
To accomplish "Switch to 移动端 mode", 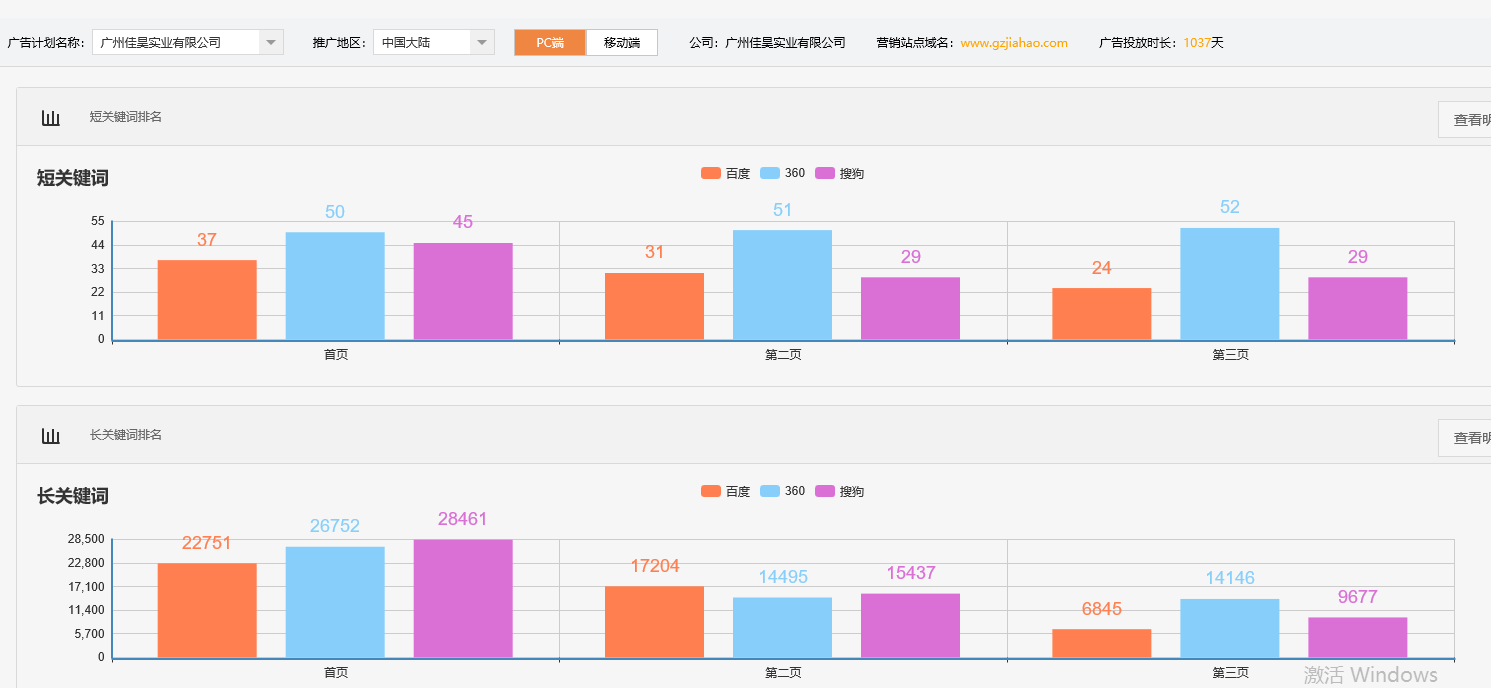I will tap(622, 43).
